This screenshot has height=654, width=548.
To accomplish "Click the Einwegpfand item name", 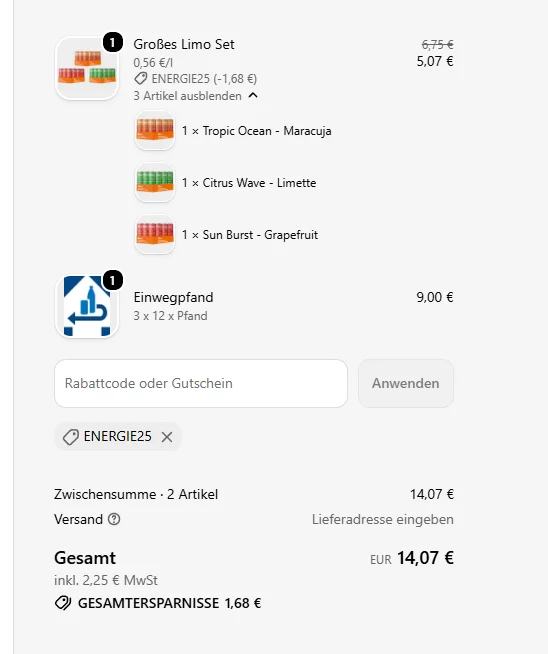I will point(173,297).
